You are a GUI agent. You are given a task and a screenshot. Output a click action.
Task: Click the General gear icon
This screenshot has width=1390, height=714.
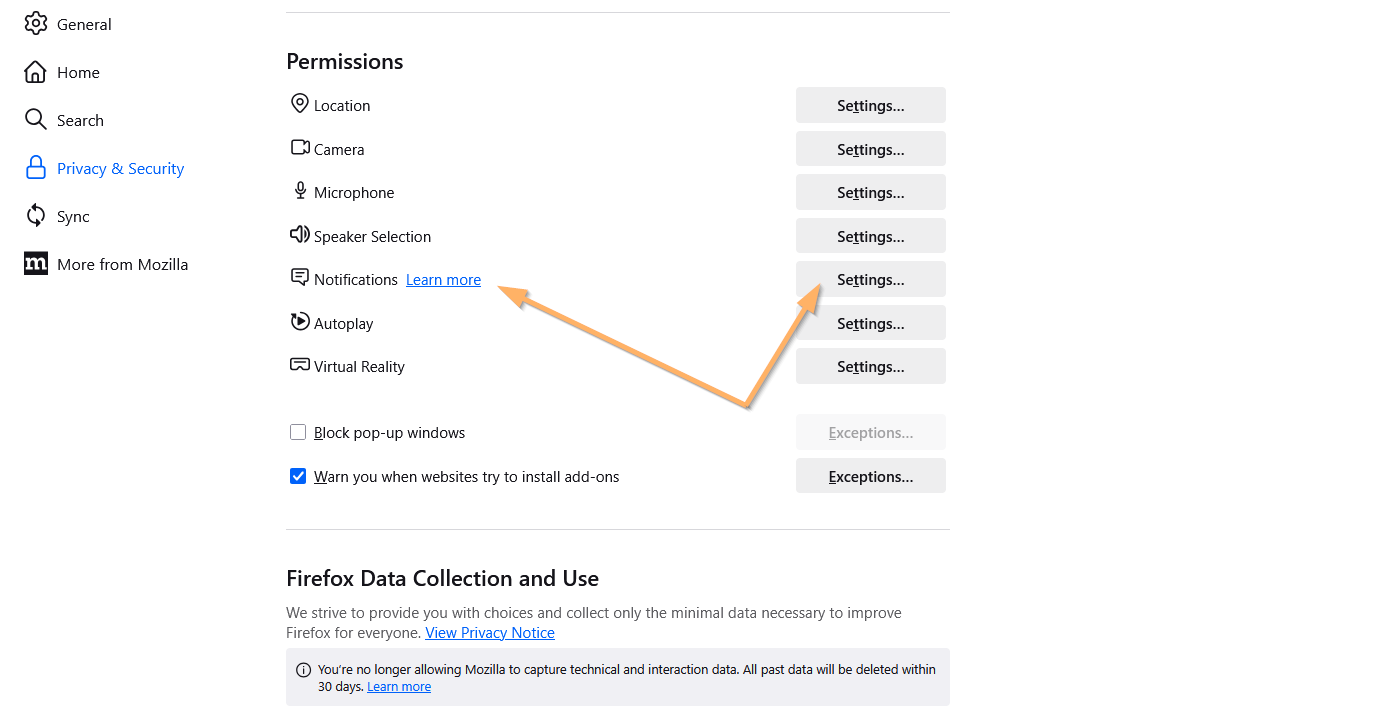[36, 23]
